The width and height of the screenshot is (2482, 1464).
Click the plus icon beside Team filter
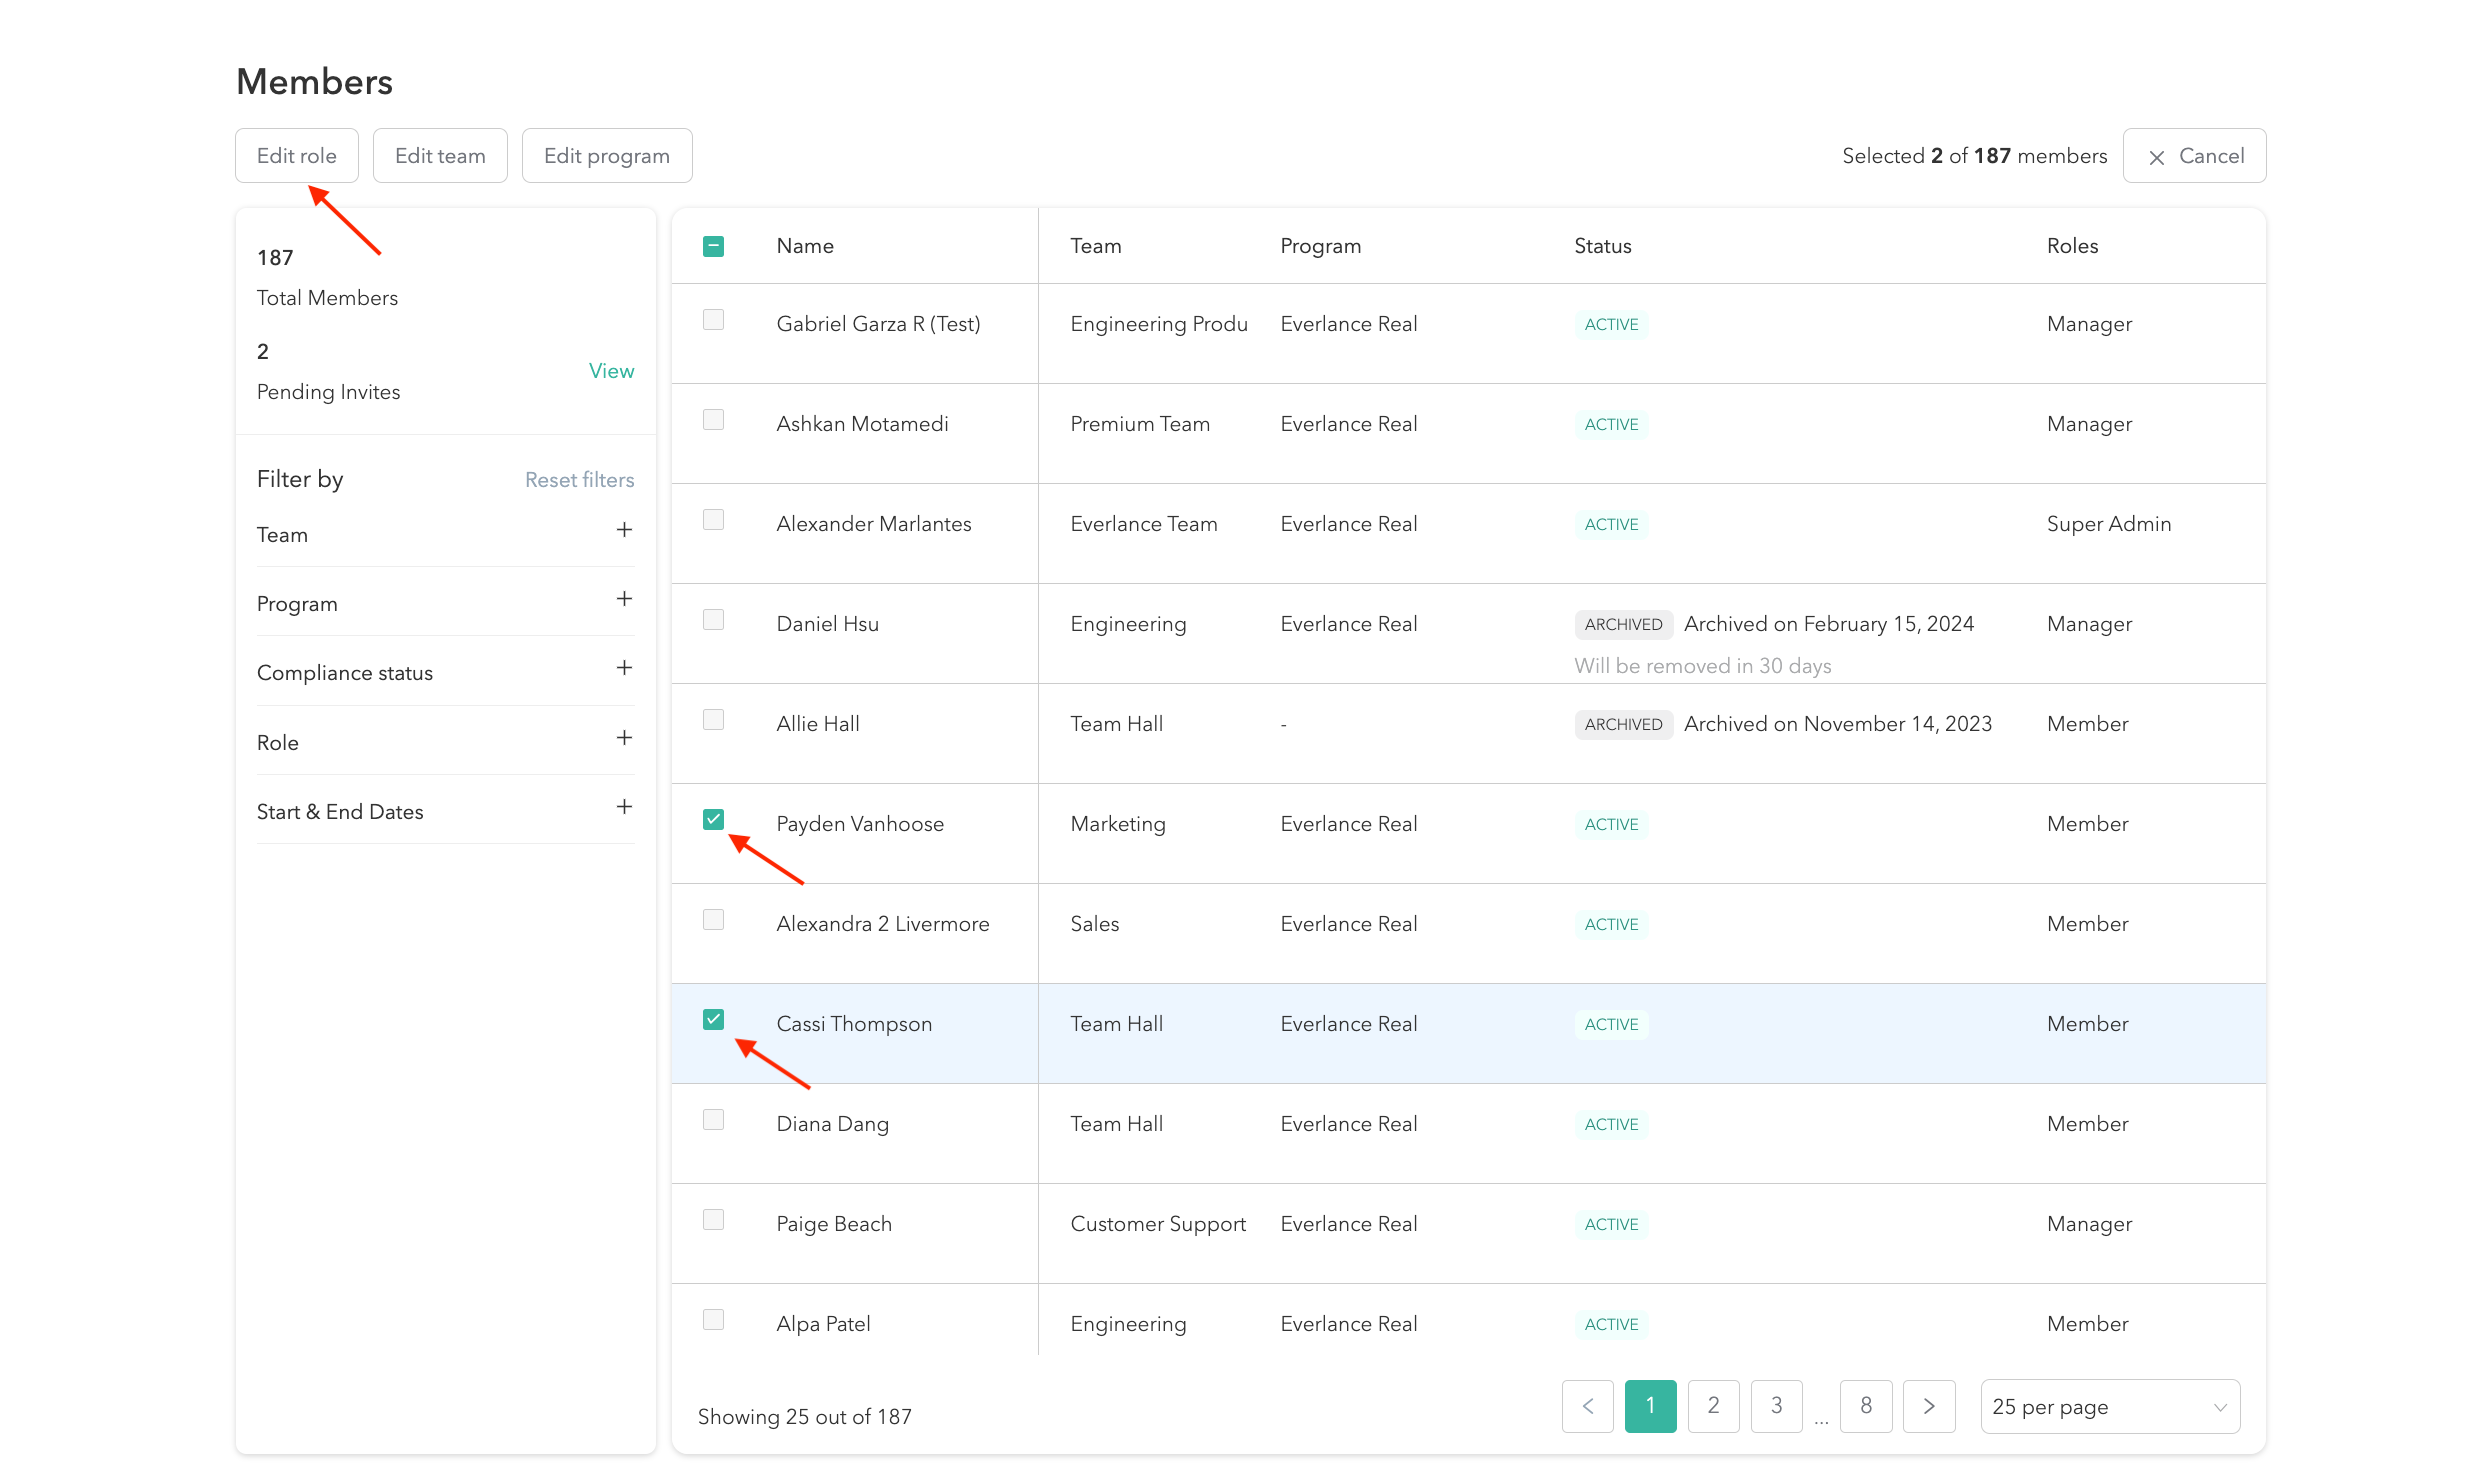pyautogui.click(x=624, y=530)
